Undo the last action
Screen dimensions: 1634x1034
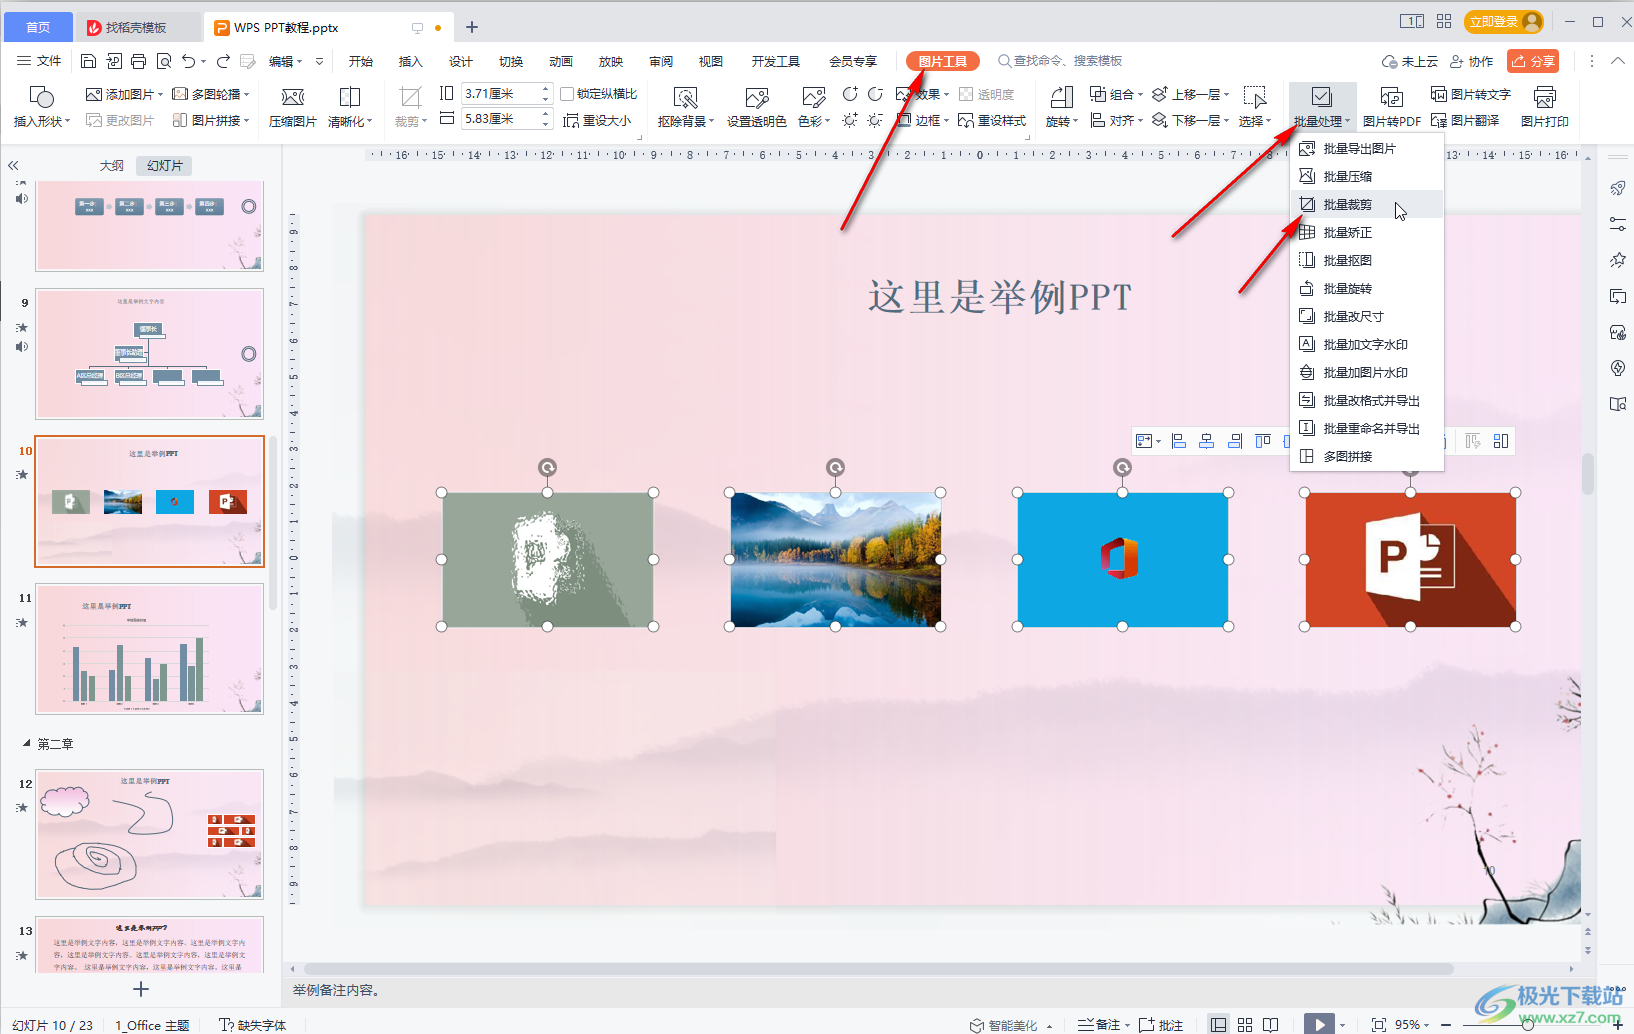pyautogui.click(x=188, y=61)
